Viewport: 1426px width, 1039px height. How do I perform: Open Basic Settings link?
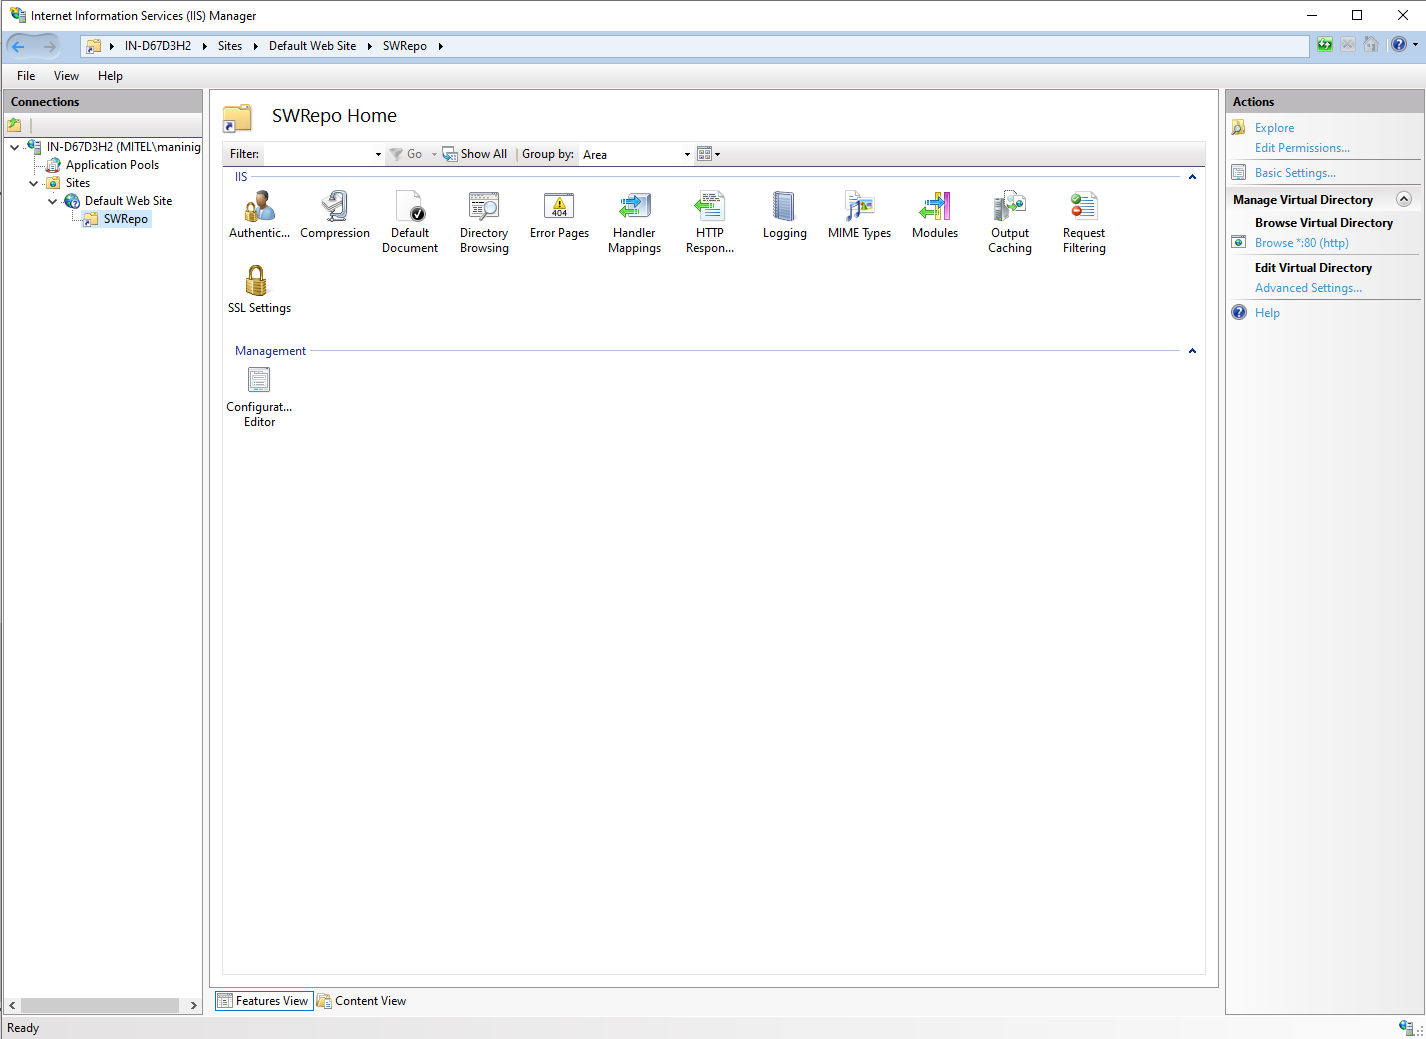tap(1295, 173)
